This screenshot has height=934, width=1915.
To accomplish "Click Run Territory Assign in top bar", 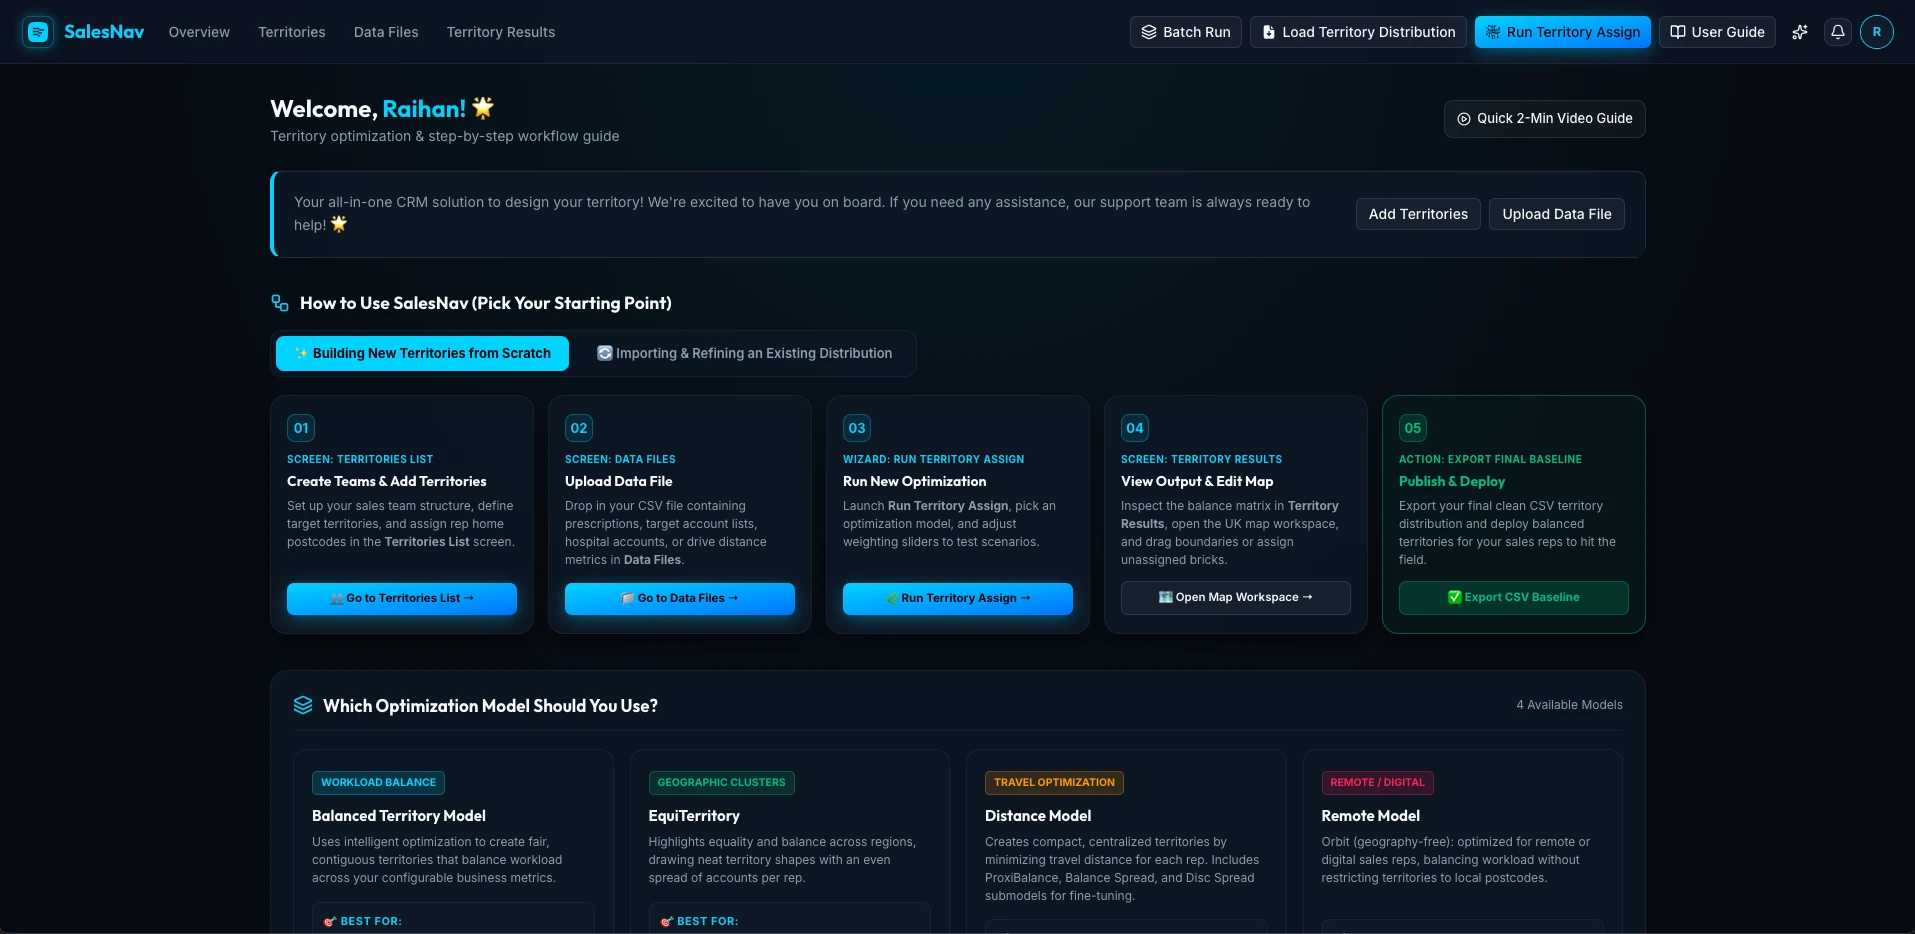I will click(1563, 32).
